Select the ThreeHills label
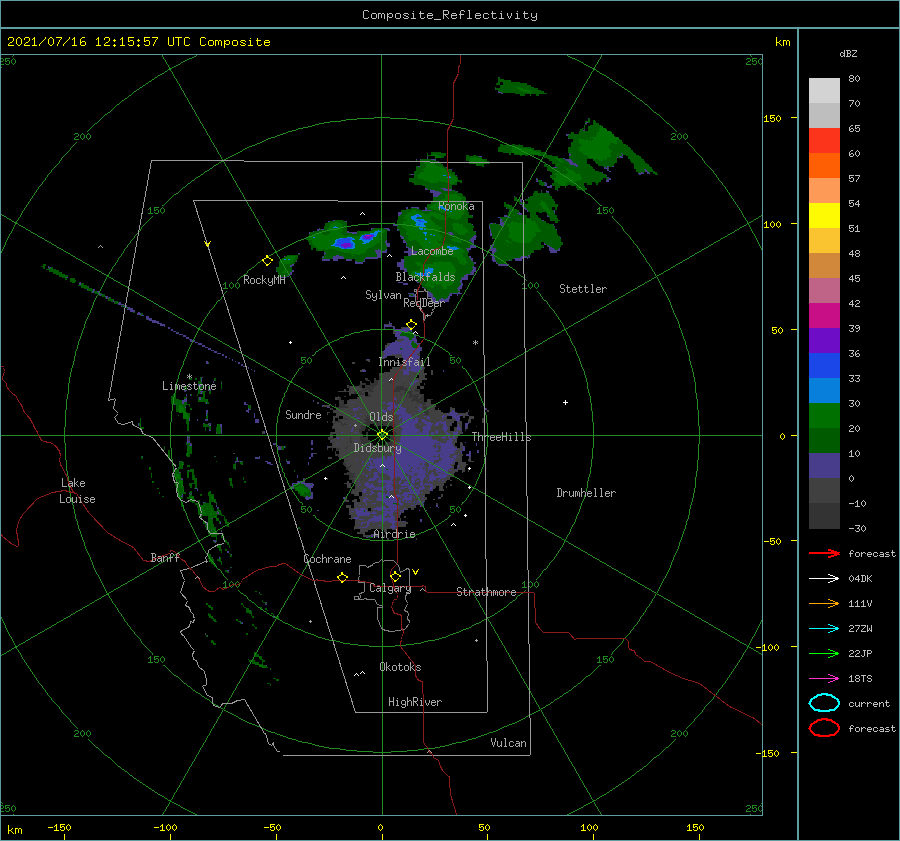Viewport: 900px width, 841px height. 502,437
